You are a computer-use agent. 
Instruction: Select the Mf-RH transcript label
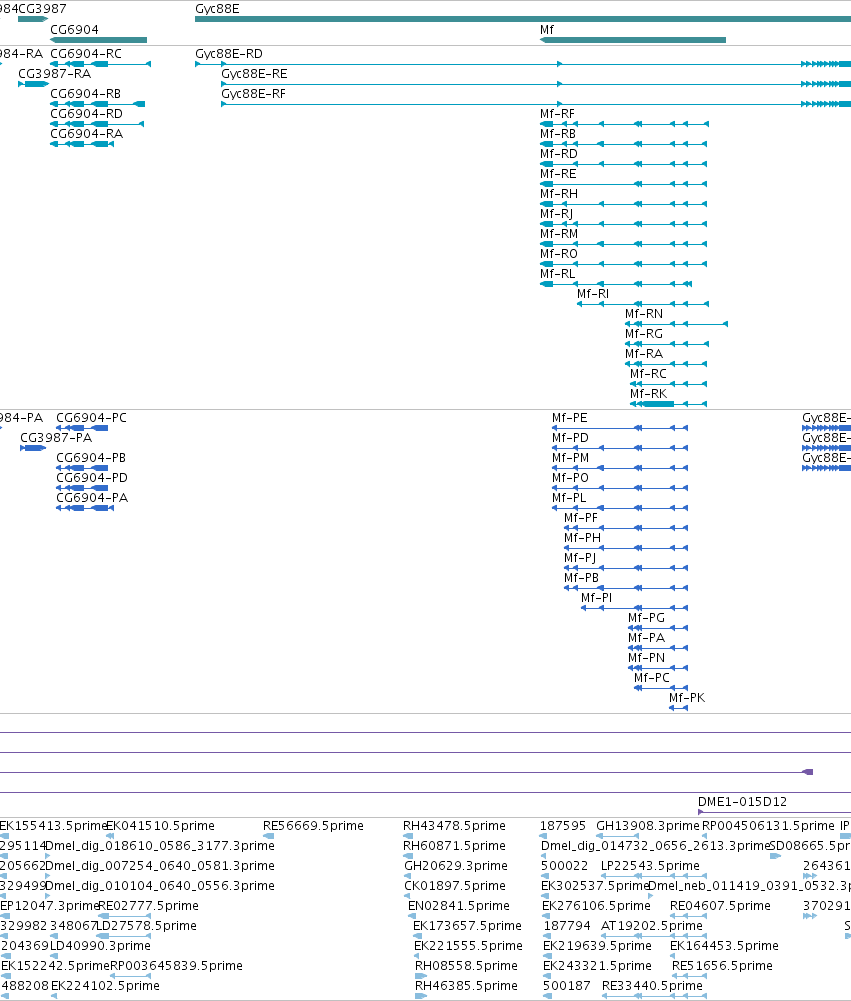click(559, 193)
